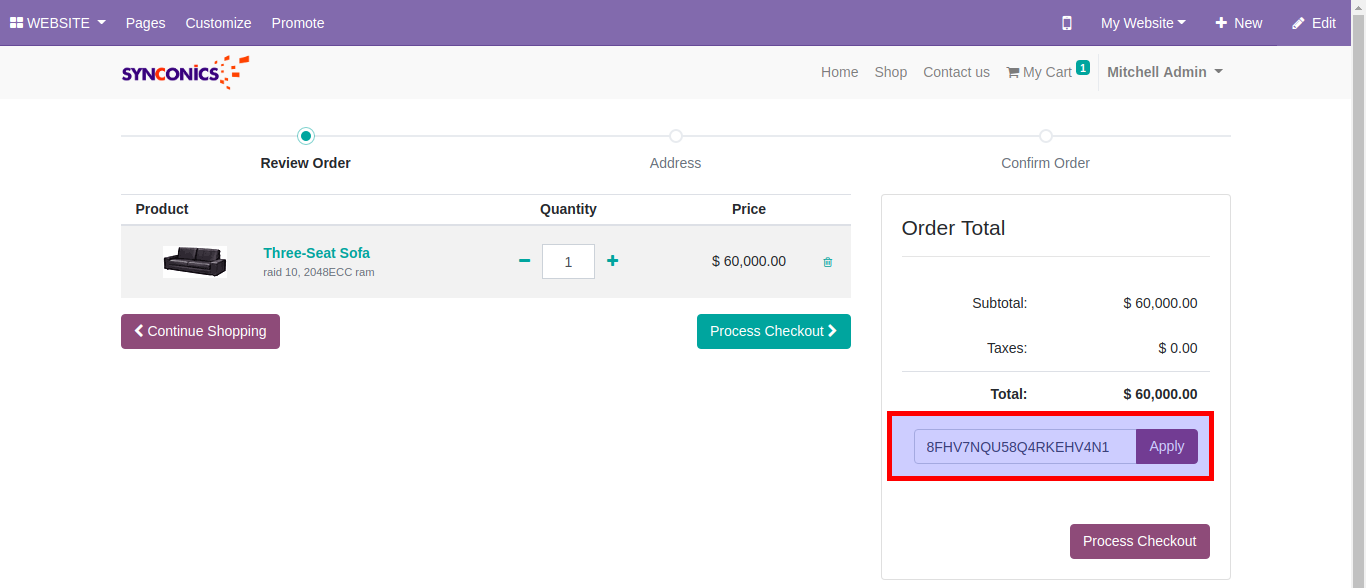The image size is (1366, 588).
Task: Open the Pages menu
Action: (x=145, y=23)
